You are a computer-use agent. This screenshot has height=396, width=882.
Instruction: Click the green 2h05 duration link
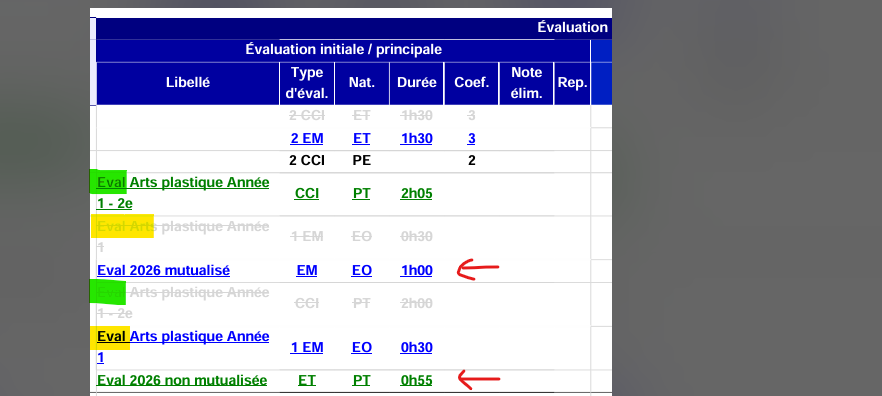click(x=416, y=194)
